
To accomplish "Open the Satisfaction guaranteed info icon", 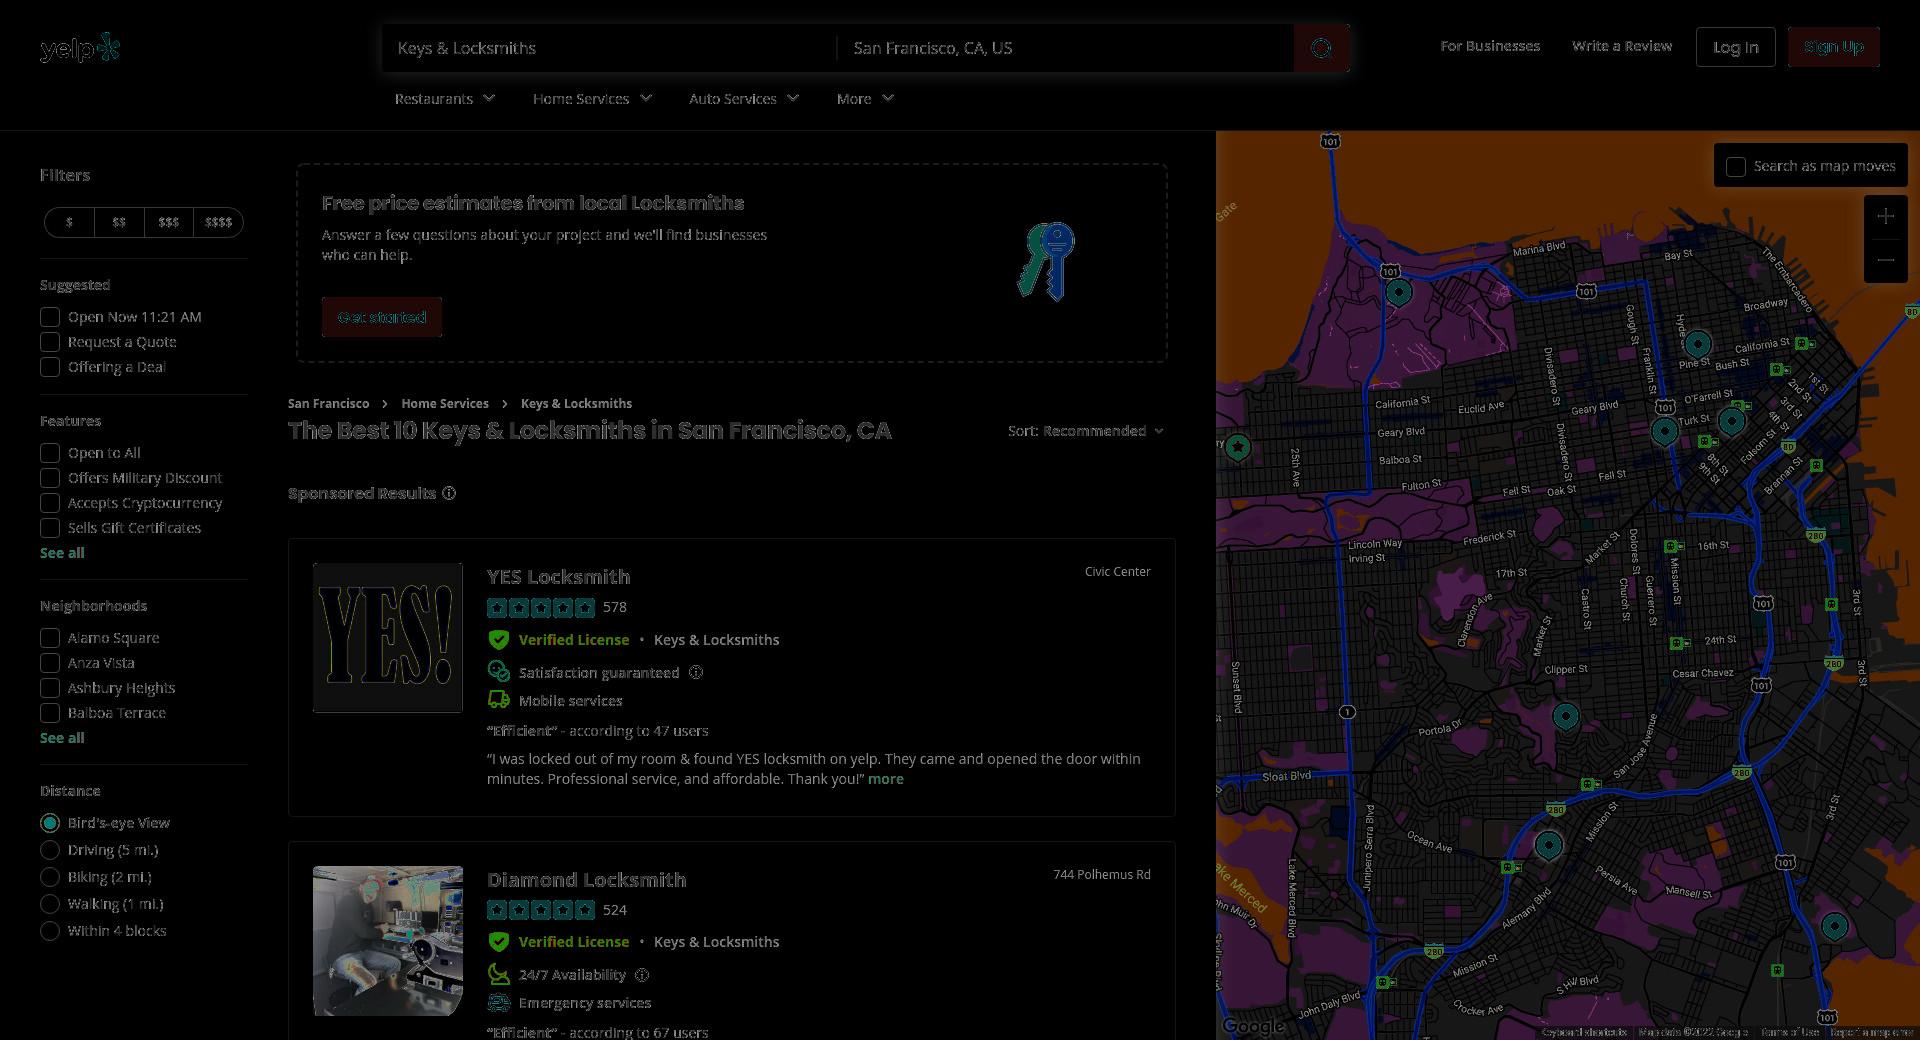I will click(x=696, y=672).
